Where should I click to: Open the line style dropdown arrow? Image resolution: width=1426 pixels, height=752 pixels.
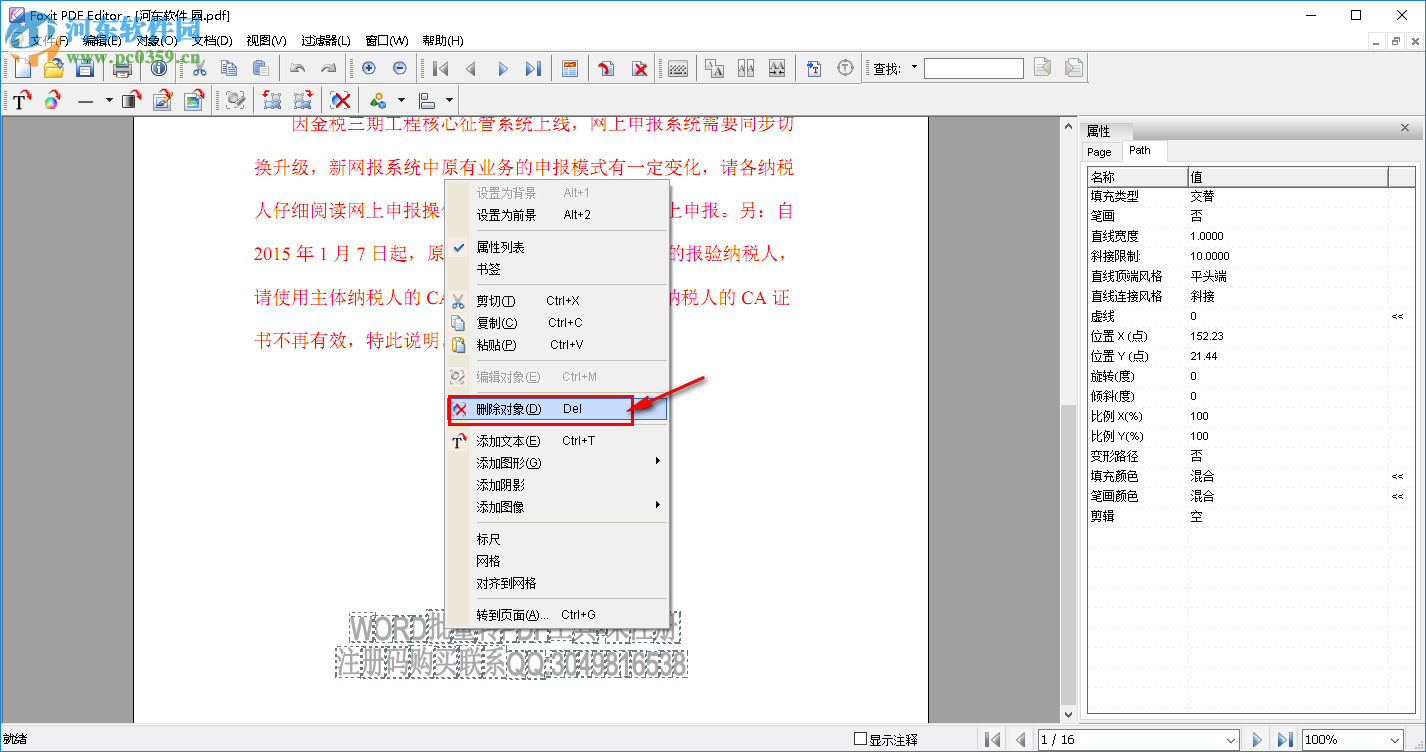pos(107,100)
